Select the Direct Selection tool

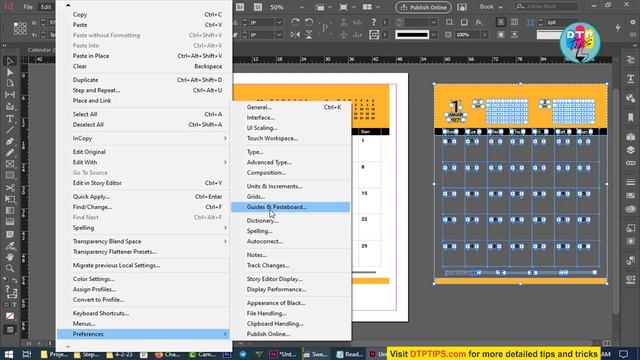point(10,72)
